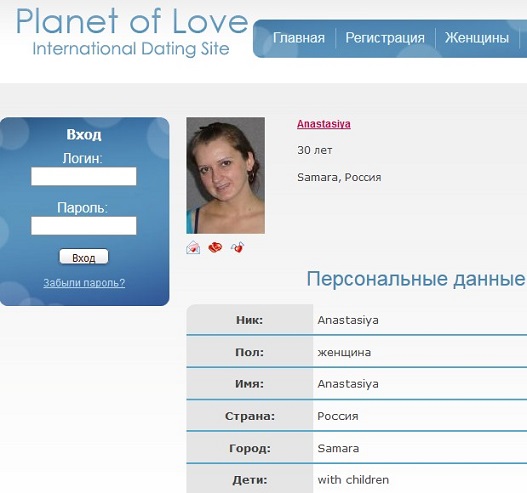Select the Samara value in Город row
The height and width of the screenshot is (493, 527).
[338, 448]
